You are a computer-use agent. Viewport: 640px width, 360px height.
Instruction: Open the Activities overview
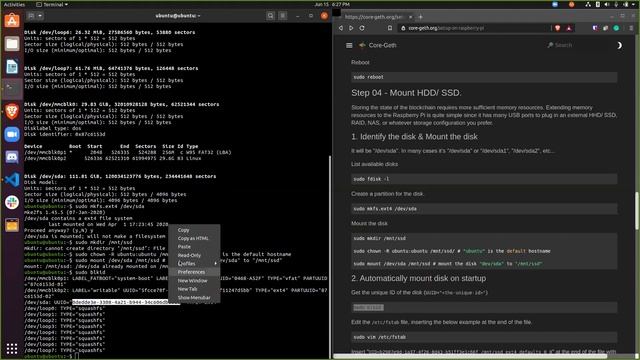point(14,4)
